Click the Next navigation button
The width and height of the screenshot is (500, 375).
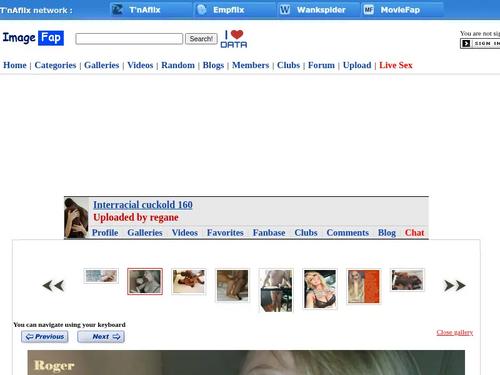point(101,337)
